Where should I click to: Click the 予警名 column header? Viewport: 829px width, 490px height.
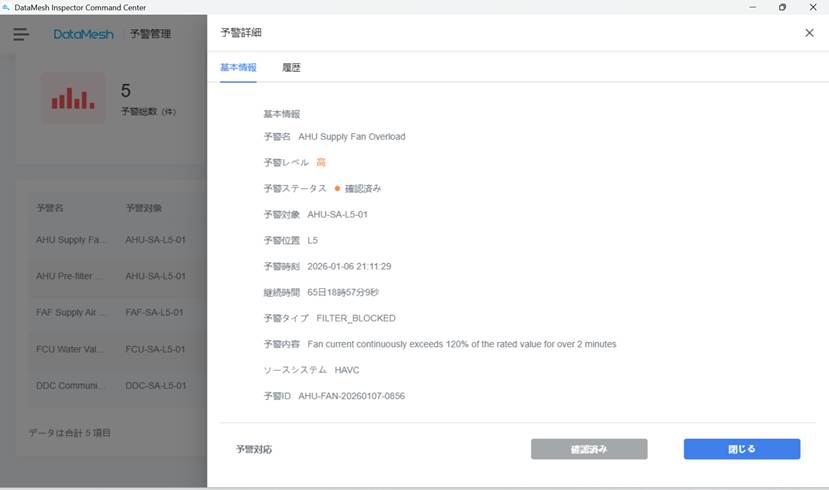tap(50, 208)
